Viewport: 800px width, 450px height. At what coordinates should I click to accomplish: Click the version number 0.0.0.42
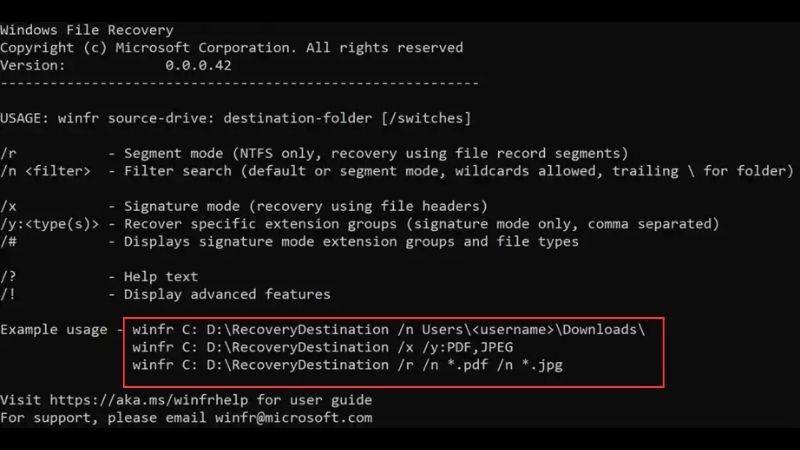pos(198,65)
